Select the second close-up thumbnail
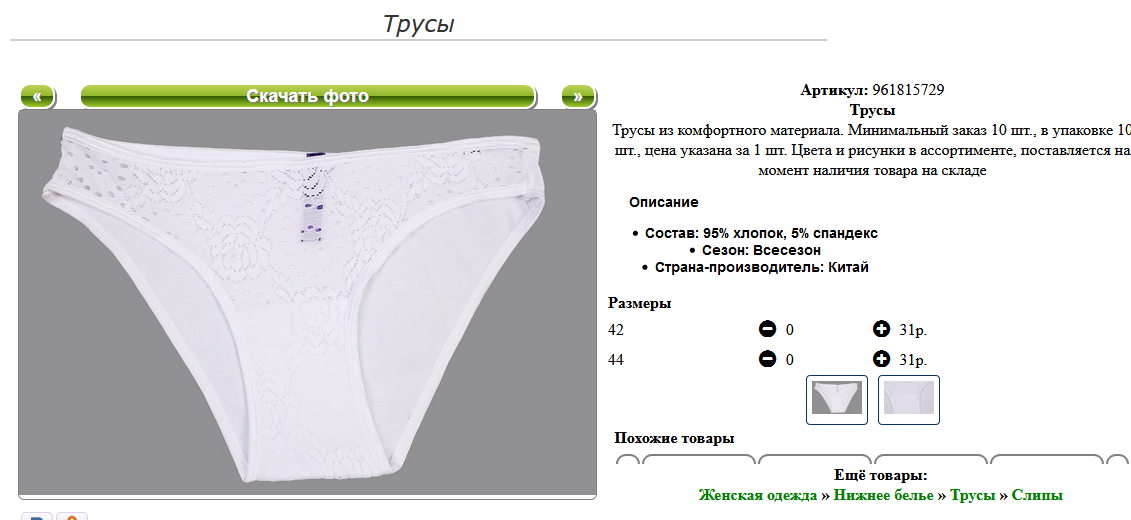This screenshot has height=520, width=1131. click(x=908, y=399)
